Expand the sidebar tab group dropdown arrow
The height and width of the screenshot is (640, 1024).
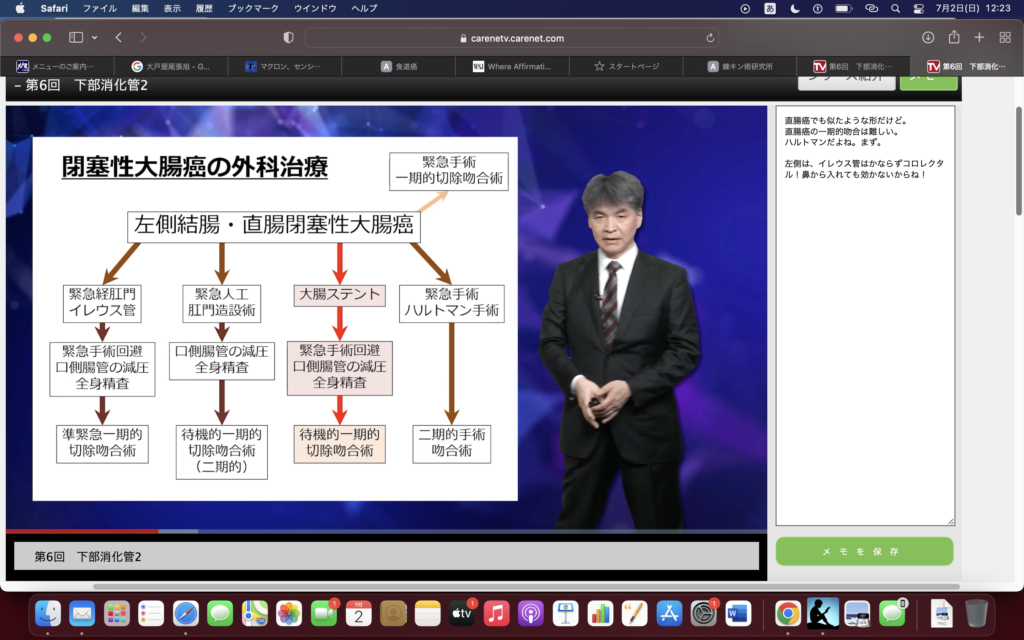[95, 37]
